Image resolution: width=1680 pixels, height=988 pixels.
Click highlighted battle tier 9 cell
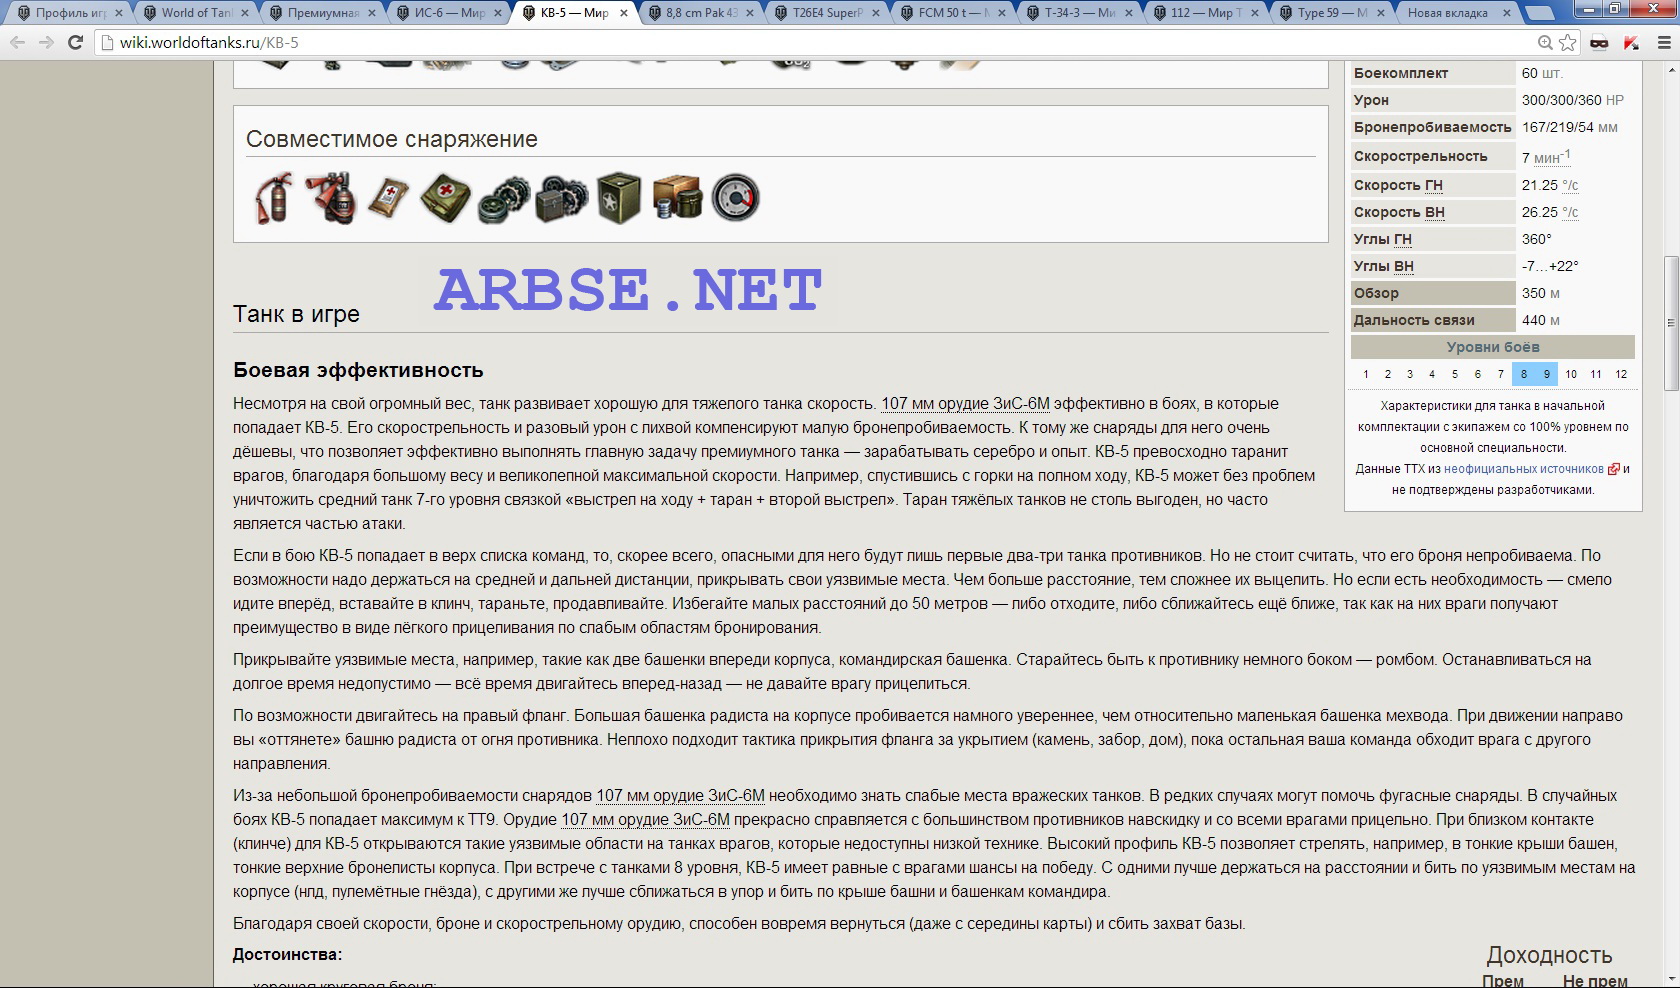(1546, 374)
